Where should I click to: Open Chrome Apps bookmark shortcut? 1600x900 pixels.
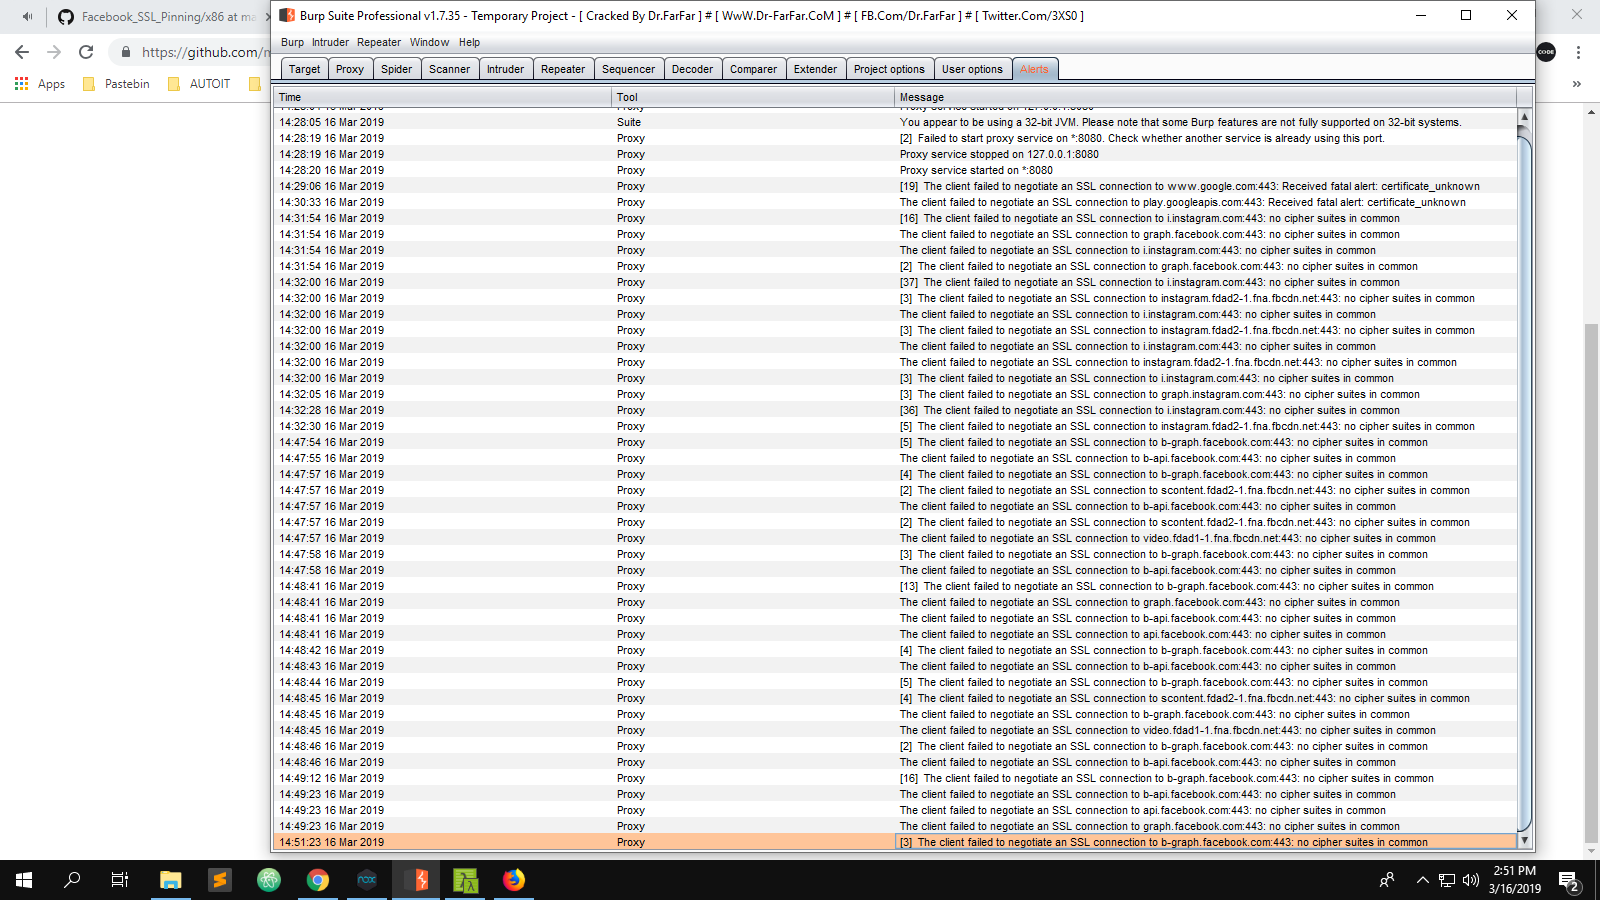point(40,84)
